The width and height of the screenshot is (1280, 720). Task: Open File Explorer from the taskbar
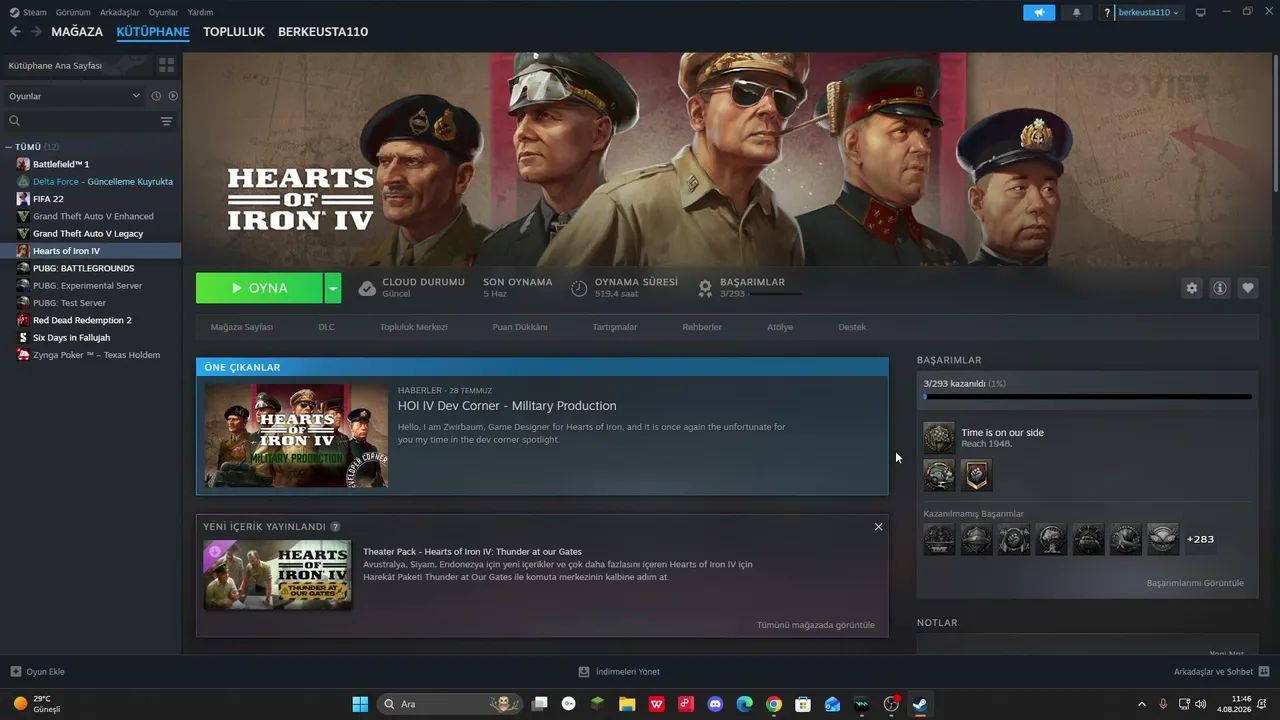click(x=627, y=704)
